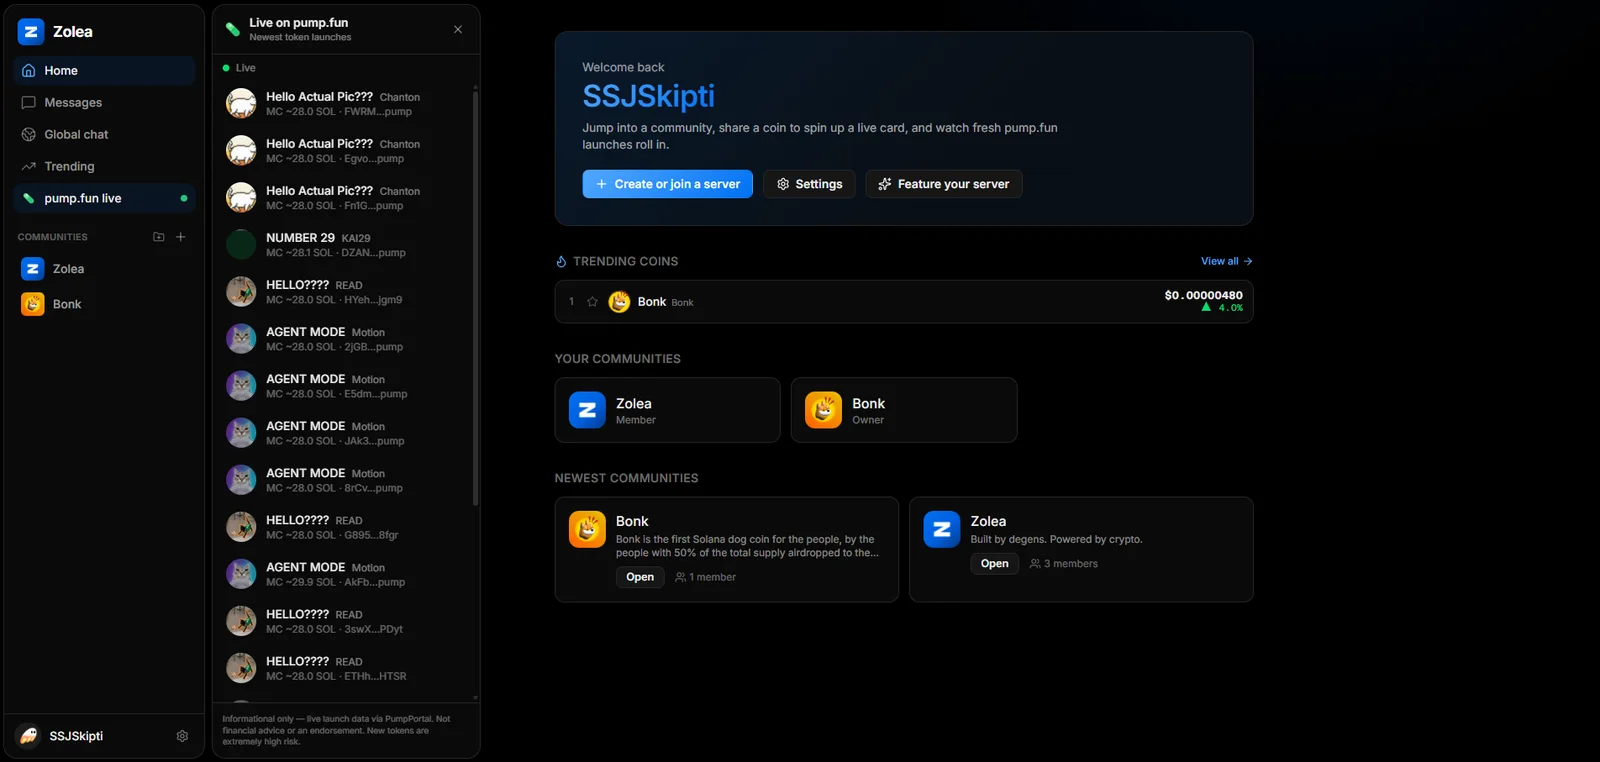The image size is (1600, 762).
Task: Click SSJSkipti avatar in the bottom bar
Action: [29, 736]
